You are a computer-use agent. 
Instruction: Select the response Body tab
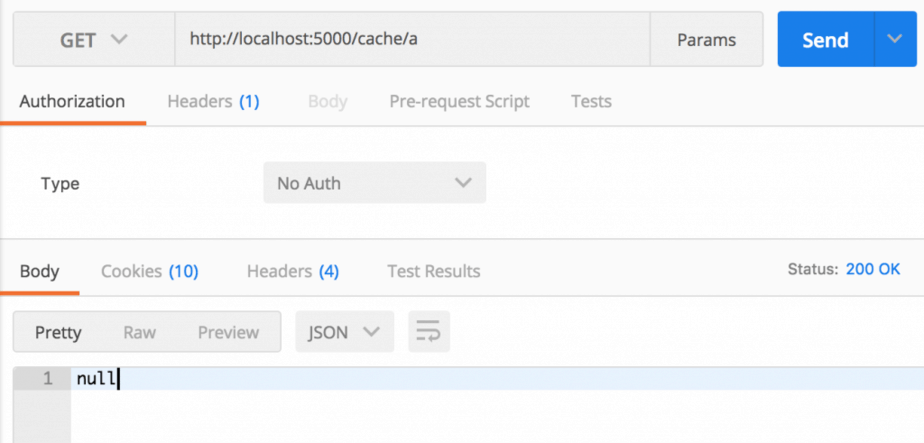[x=39, y=271]
